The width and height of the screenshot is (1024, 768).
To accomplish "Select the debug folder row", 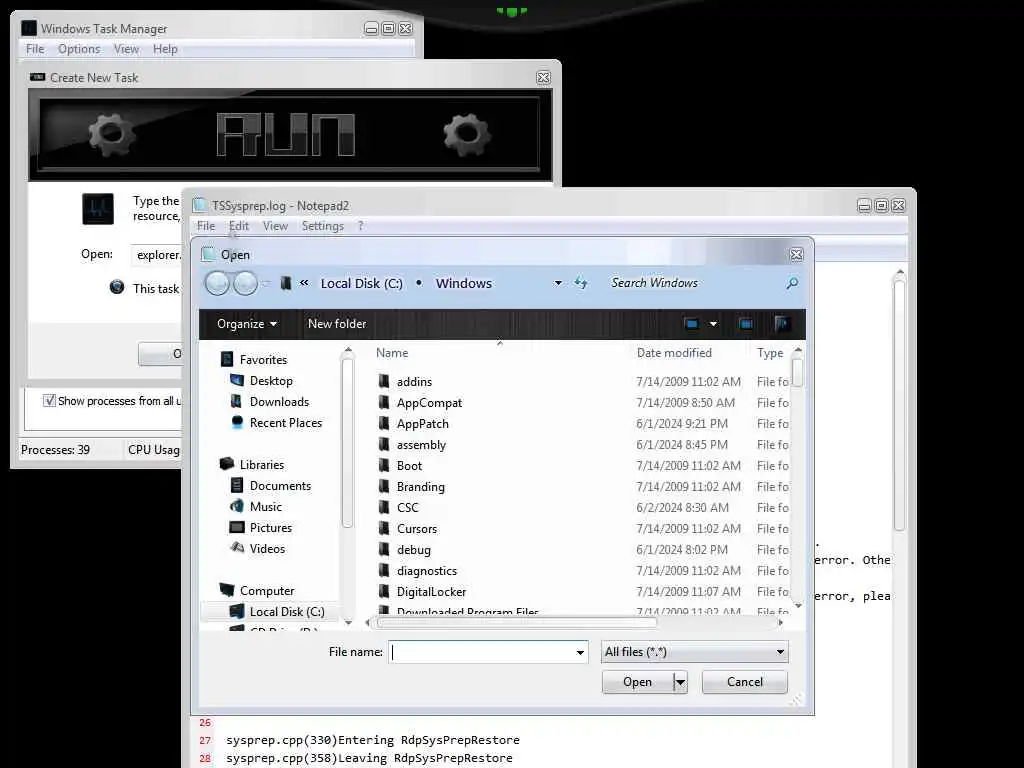I will coord(581,549).
